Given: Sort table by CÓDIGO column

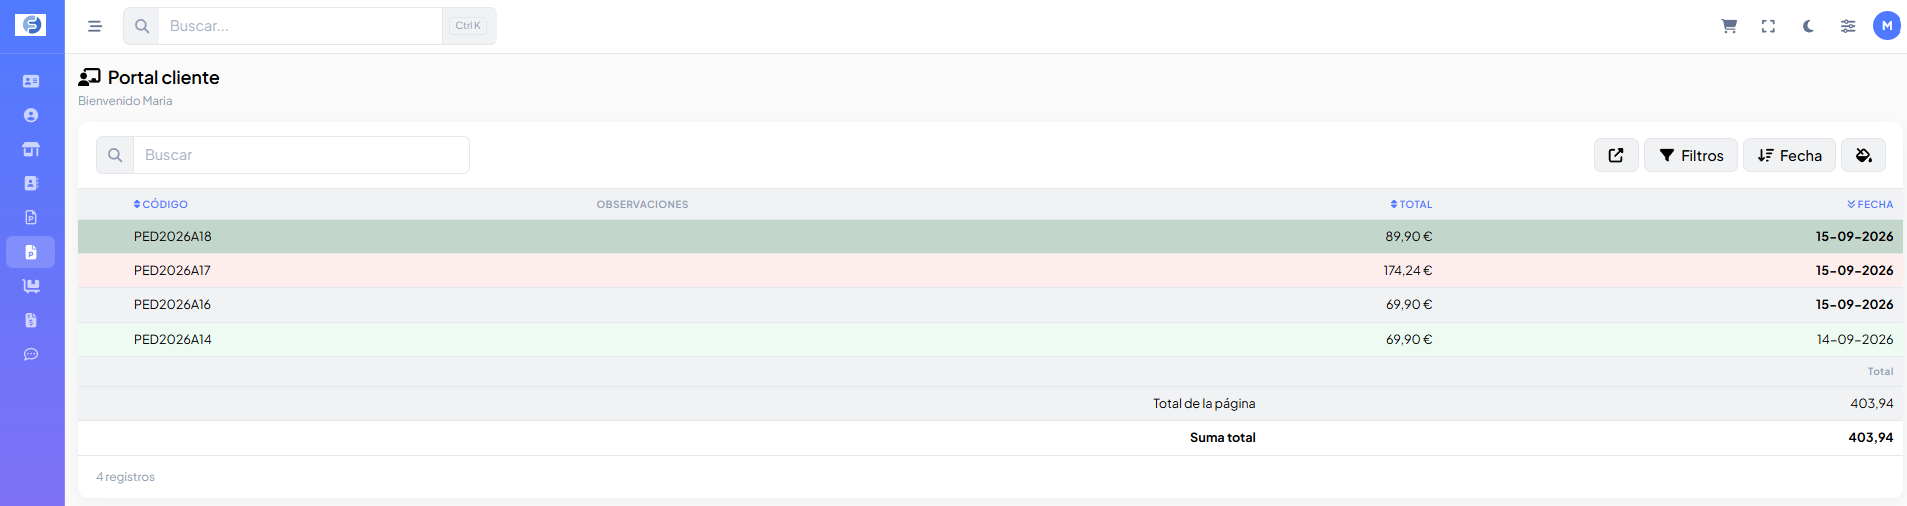Looking at the screenshot, I should [x=161, y=204].
